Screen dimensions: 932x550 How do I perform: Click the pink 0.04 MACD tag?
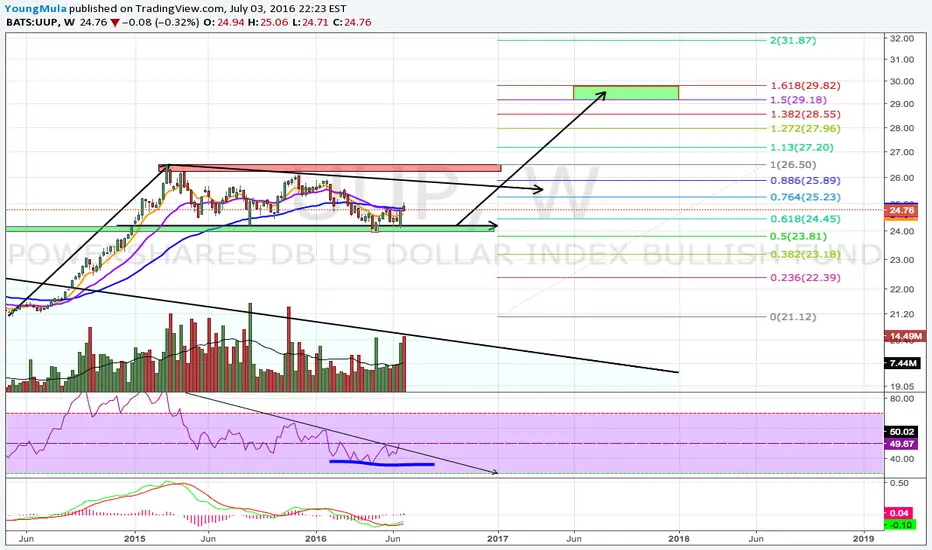899,513
